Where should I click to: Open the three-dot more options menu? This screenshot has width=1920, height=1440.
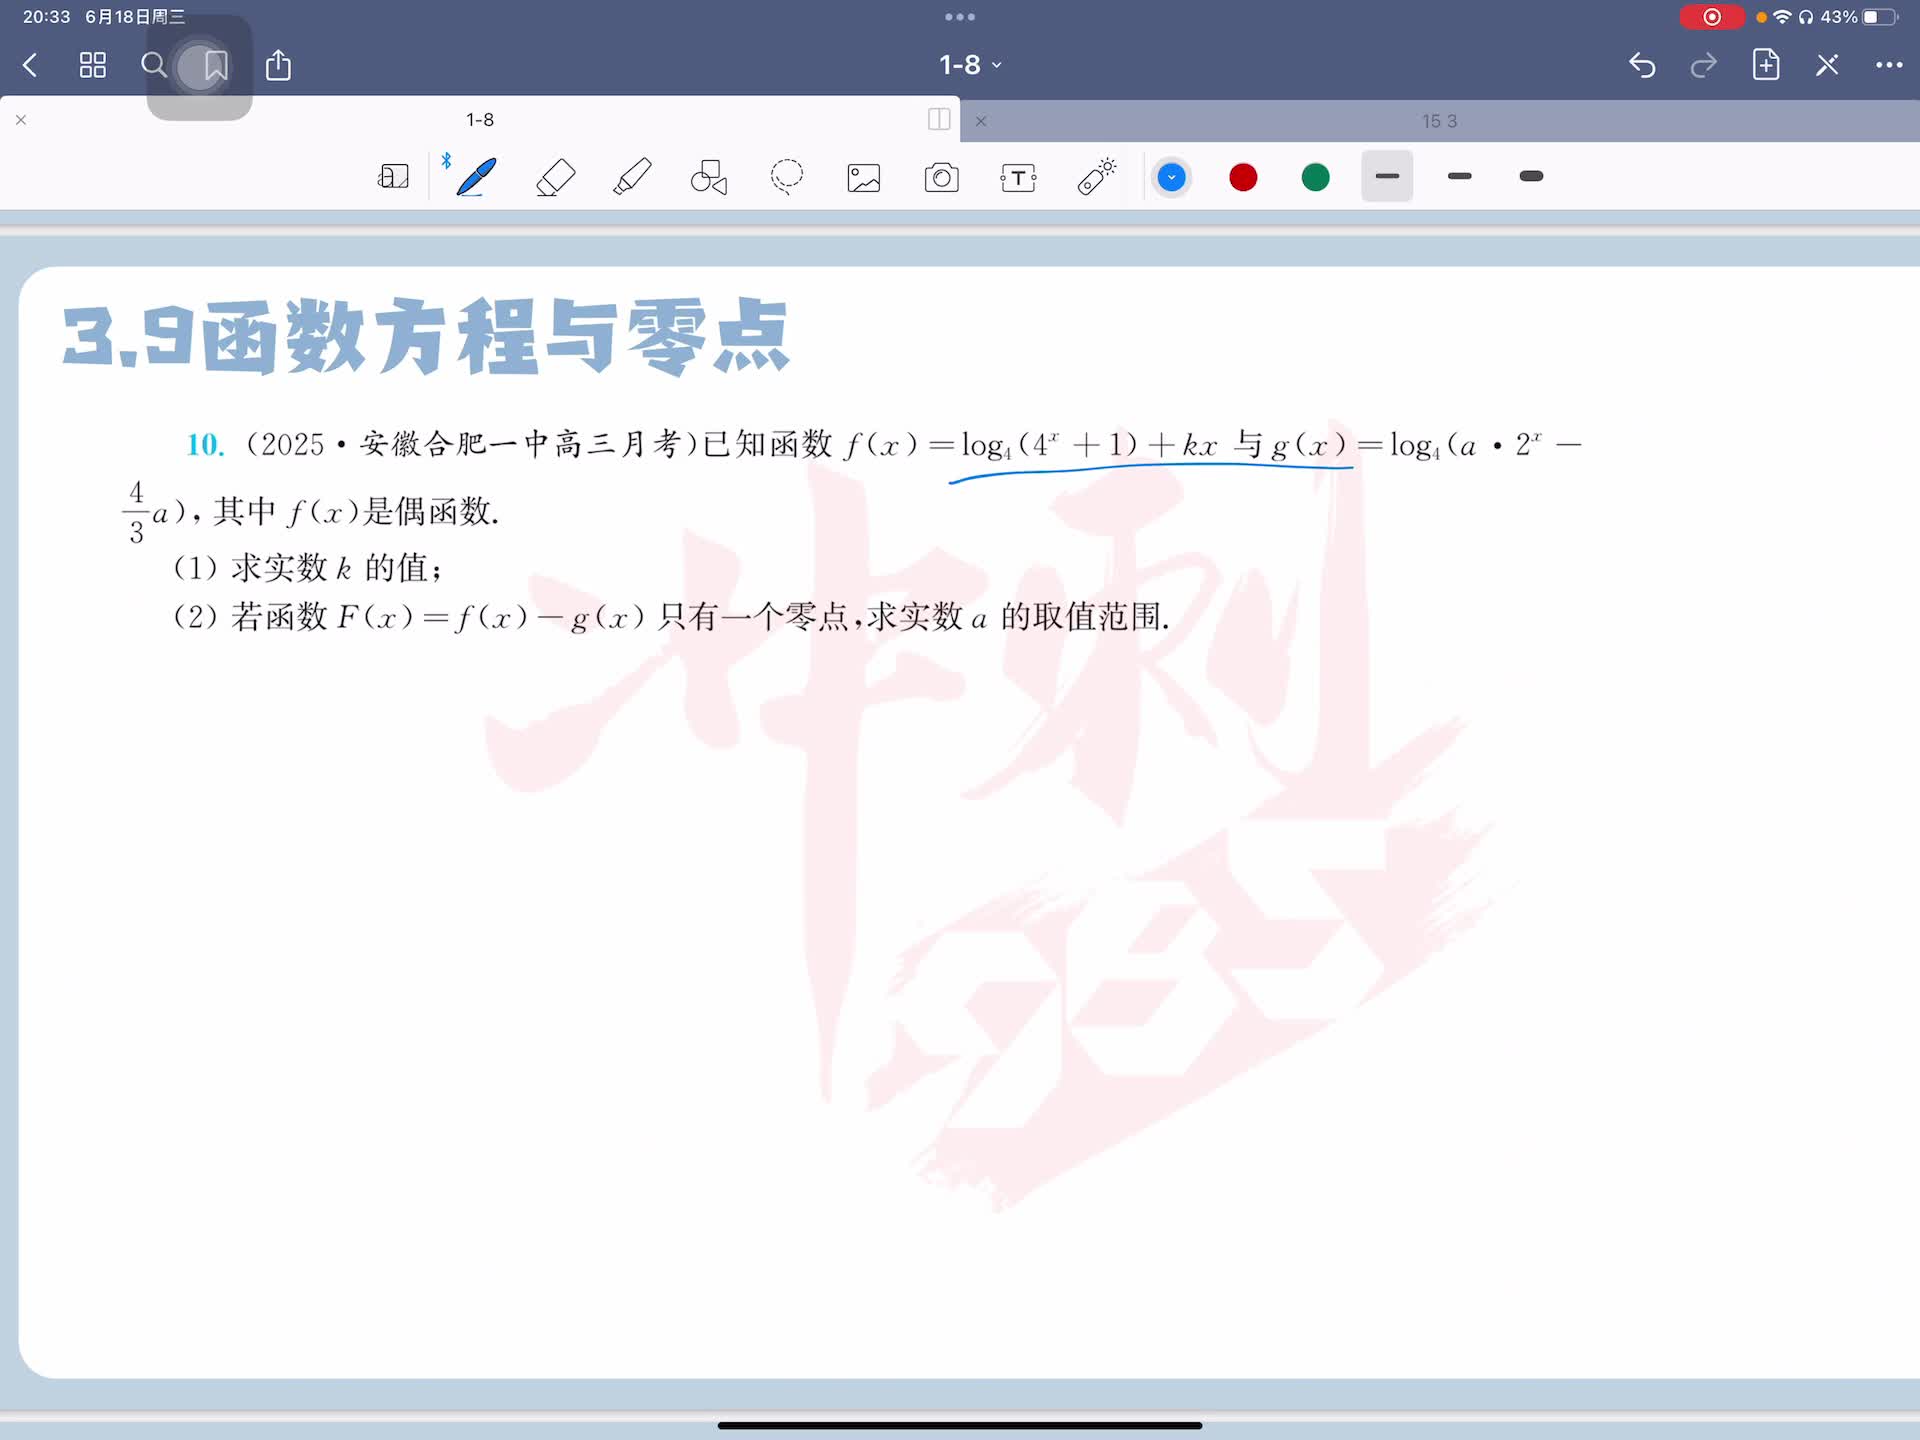tap(1888, 66)
